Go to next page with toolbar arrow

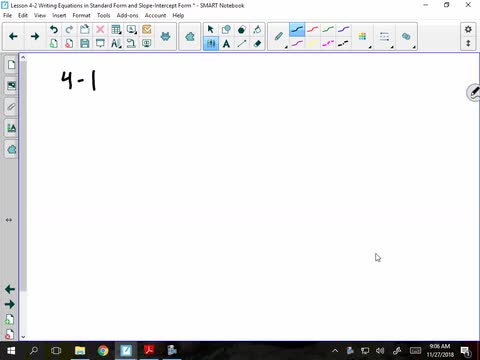(x=35, y=36)
